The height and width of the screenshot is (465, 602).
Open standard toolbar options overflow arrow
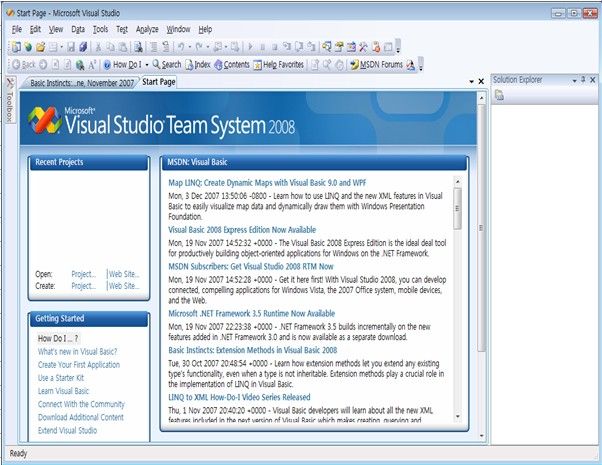click(x=398, y=46)
